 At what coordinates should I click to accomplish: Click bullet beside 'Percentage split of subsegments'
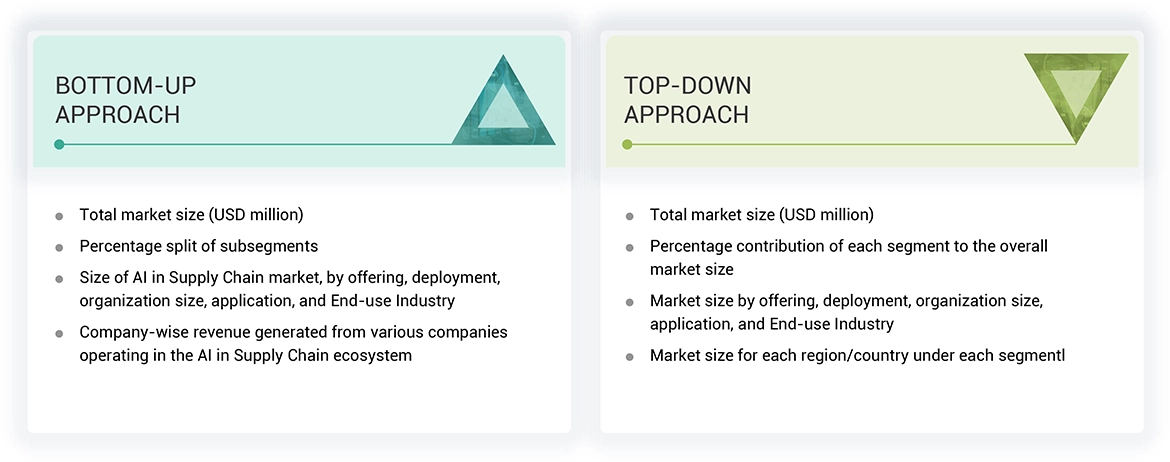(60, 246)
